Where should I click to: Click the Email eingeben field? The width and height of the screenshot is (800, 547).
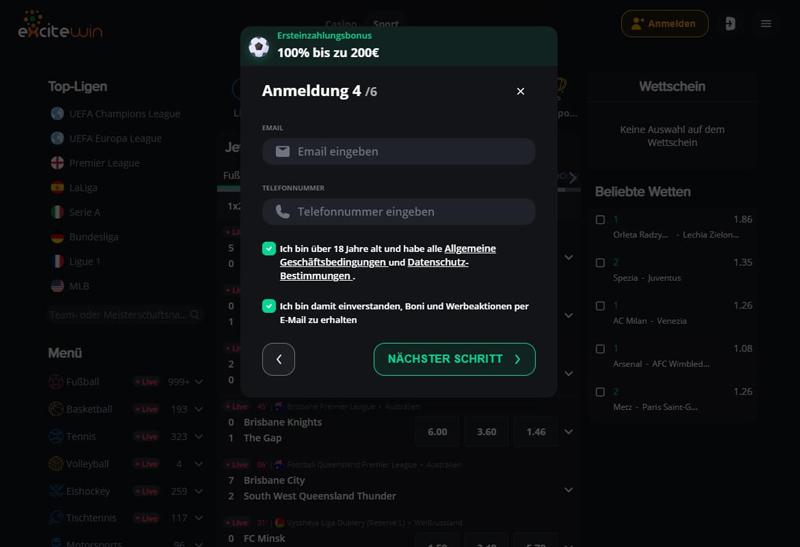coord(398,152)
